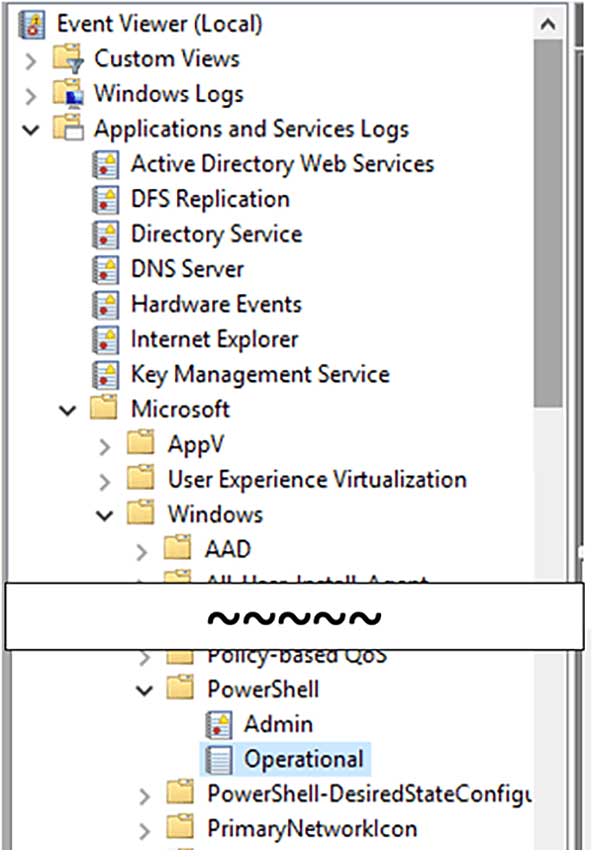This screenshot has width=600, height=857.
Task: Expand the AppV folder
Action: [105, 447]
